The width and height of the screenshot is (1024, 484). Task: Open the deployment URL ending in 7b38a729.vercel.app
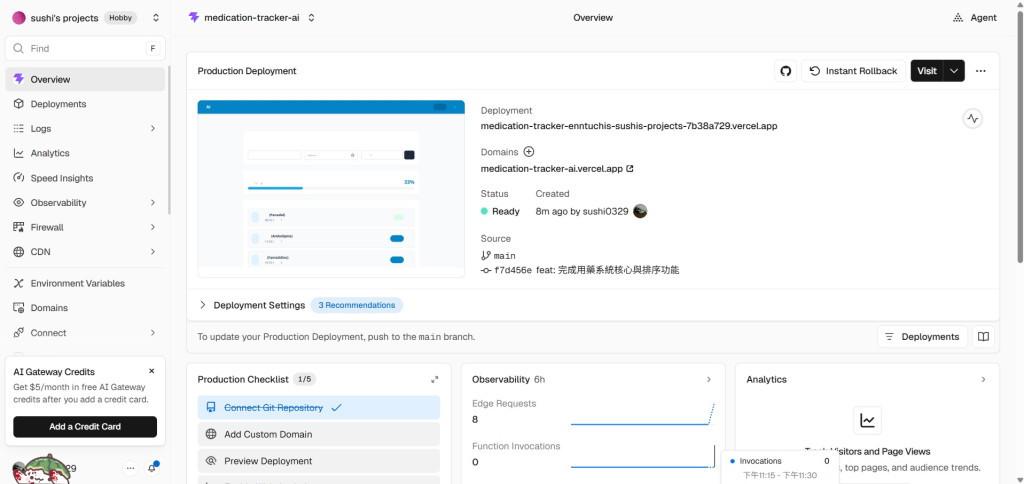629,126
